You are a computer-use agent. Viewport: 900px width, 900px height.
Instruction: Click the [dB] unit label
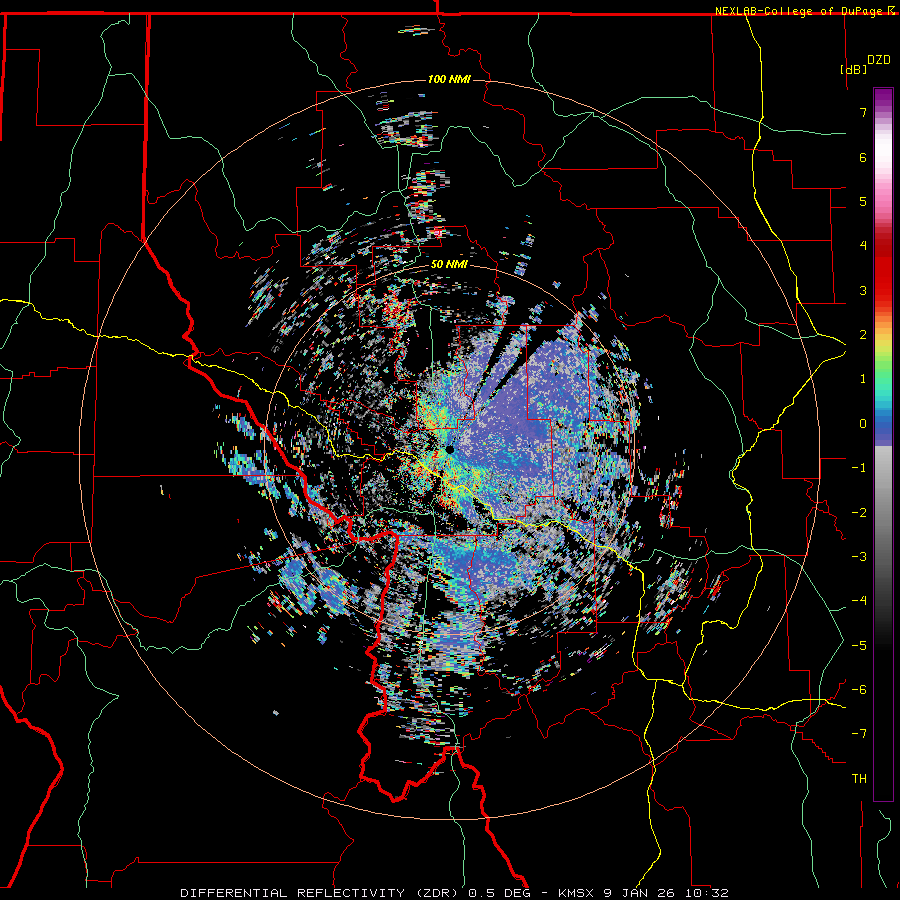coord(853,69)
